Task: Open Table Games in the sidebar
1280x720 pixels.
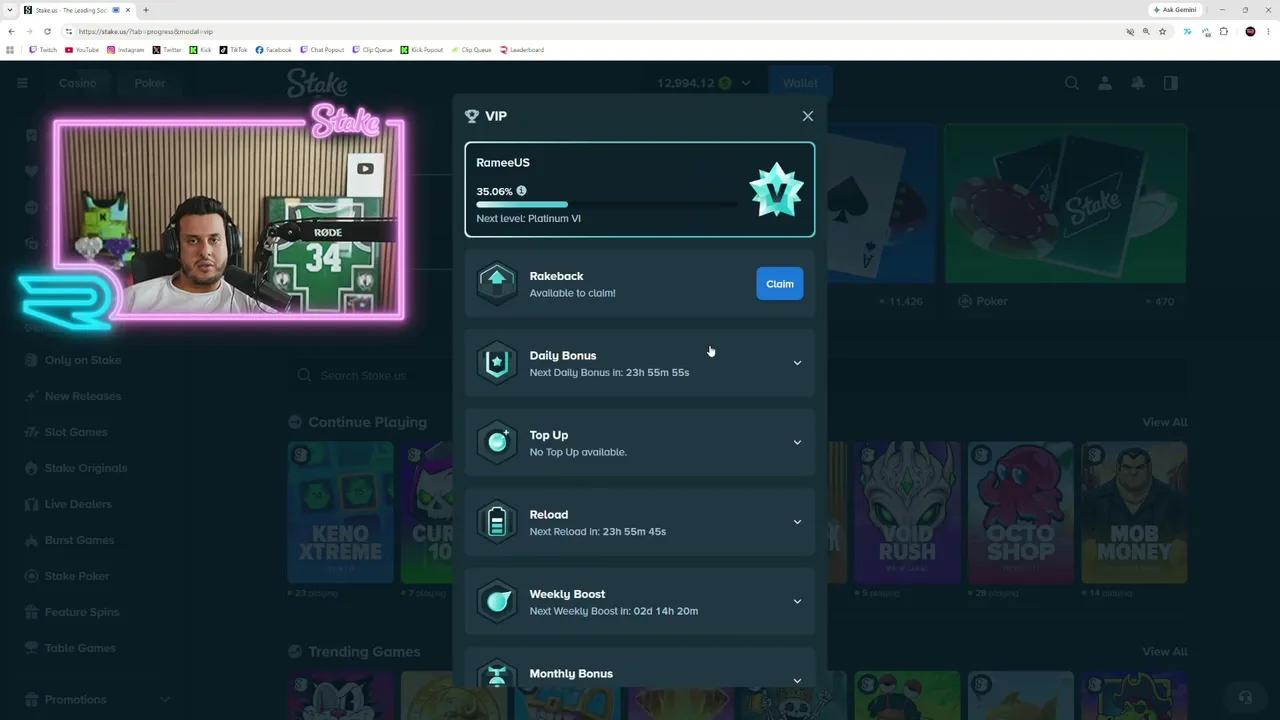Action: click(70, 648)
